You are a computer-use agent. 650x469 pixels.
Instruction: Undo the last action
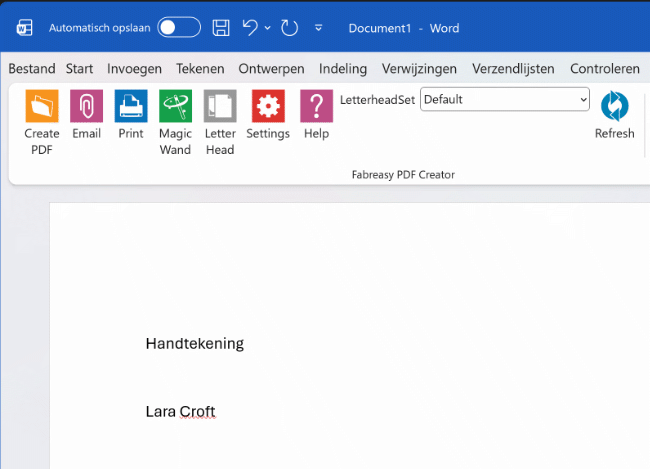point(250,28)
